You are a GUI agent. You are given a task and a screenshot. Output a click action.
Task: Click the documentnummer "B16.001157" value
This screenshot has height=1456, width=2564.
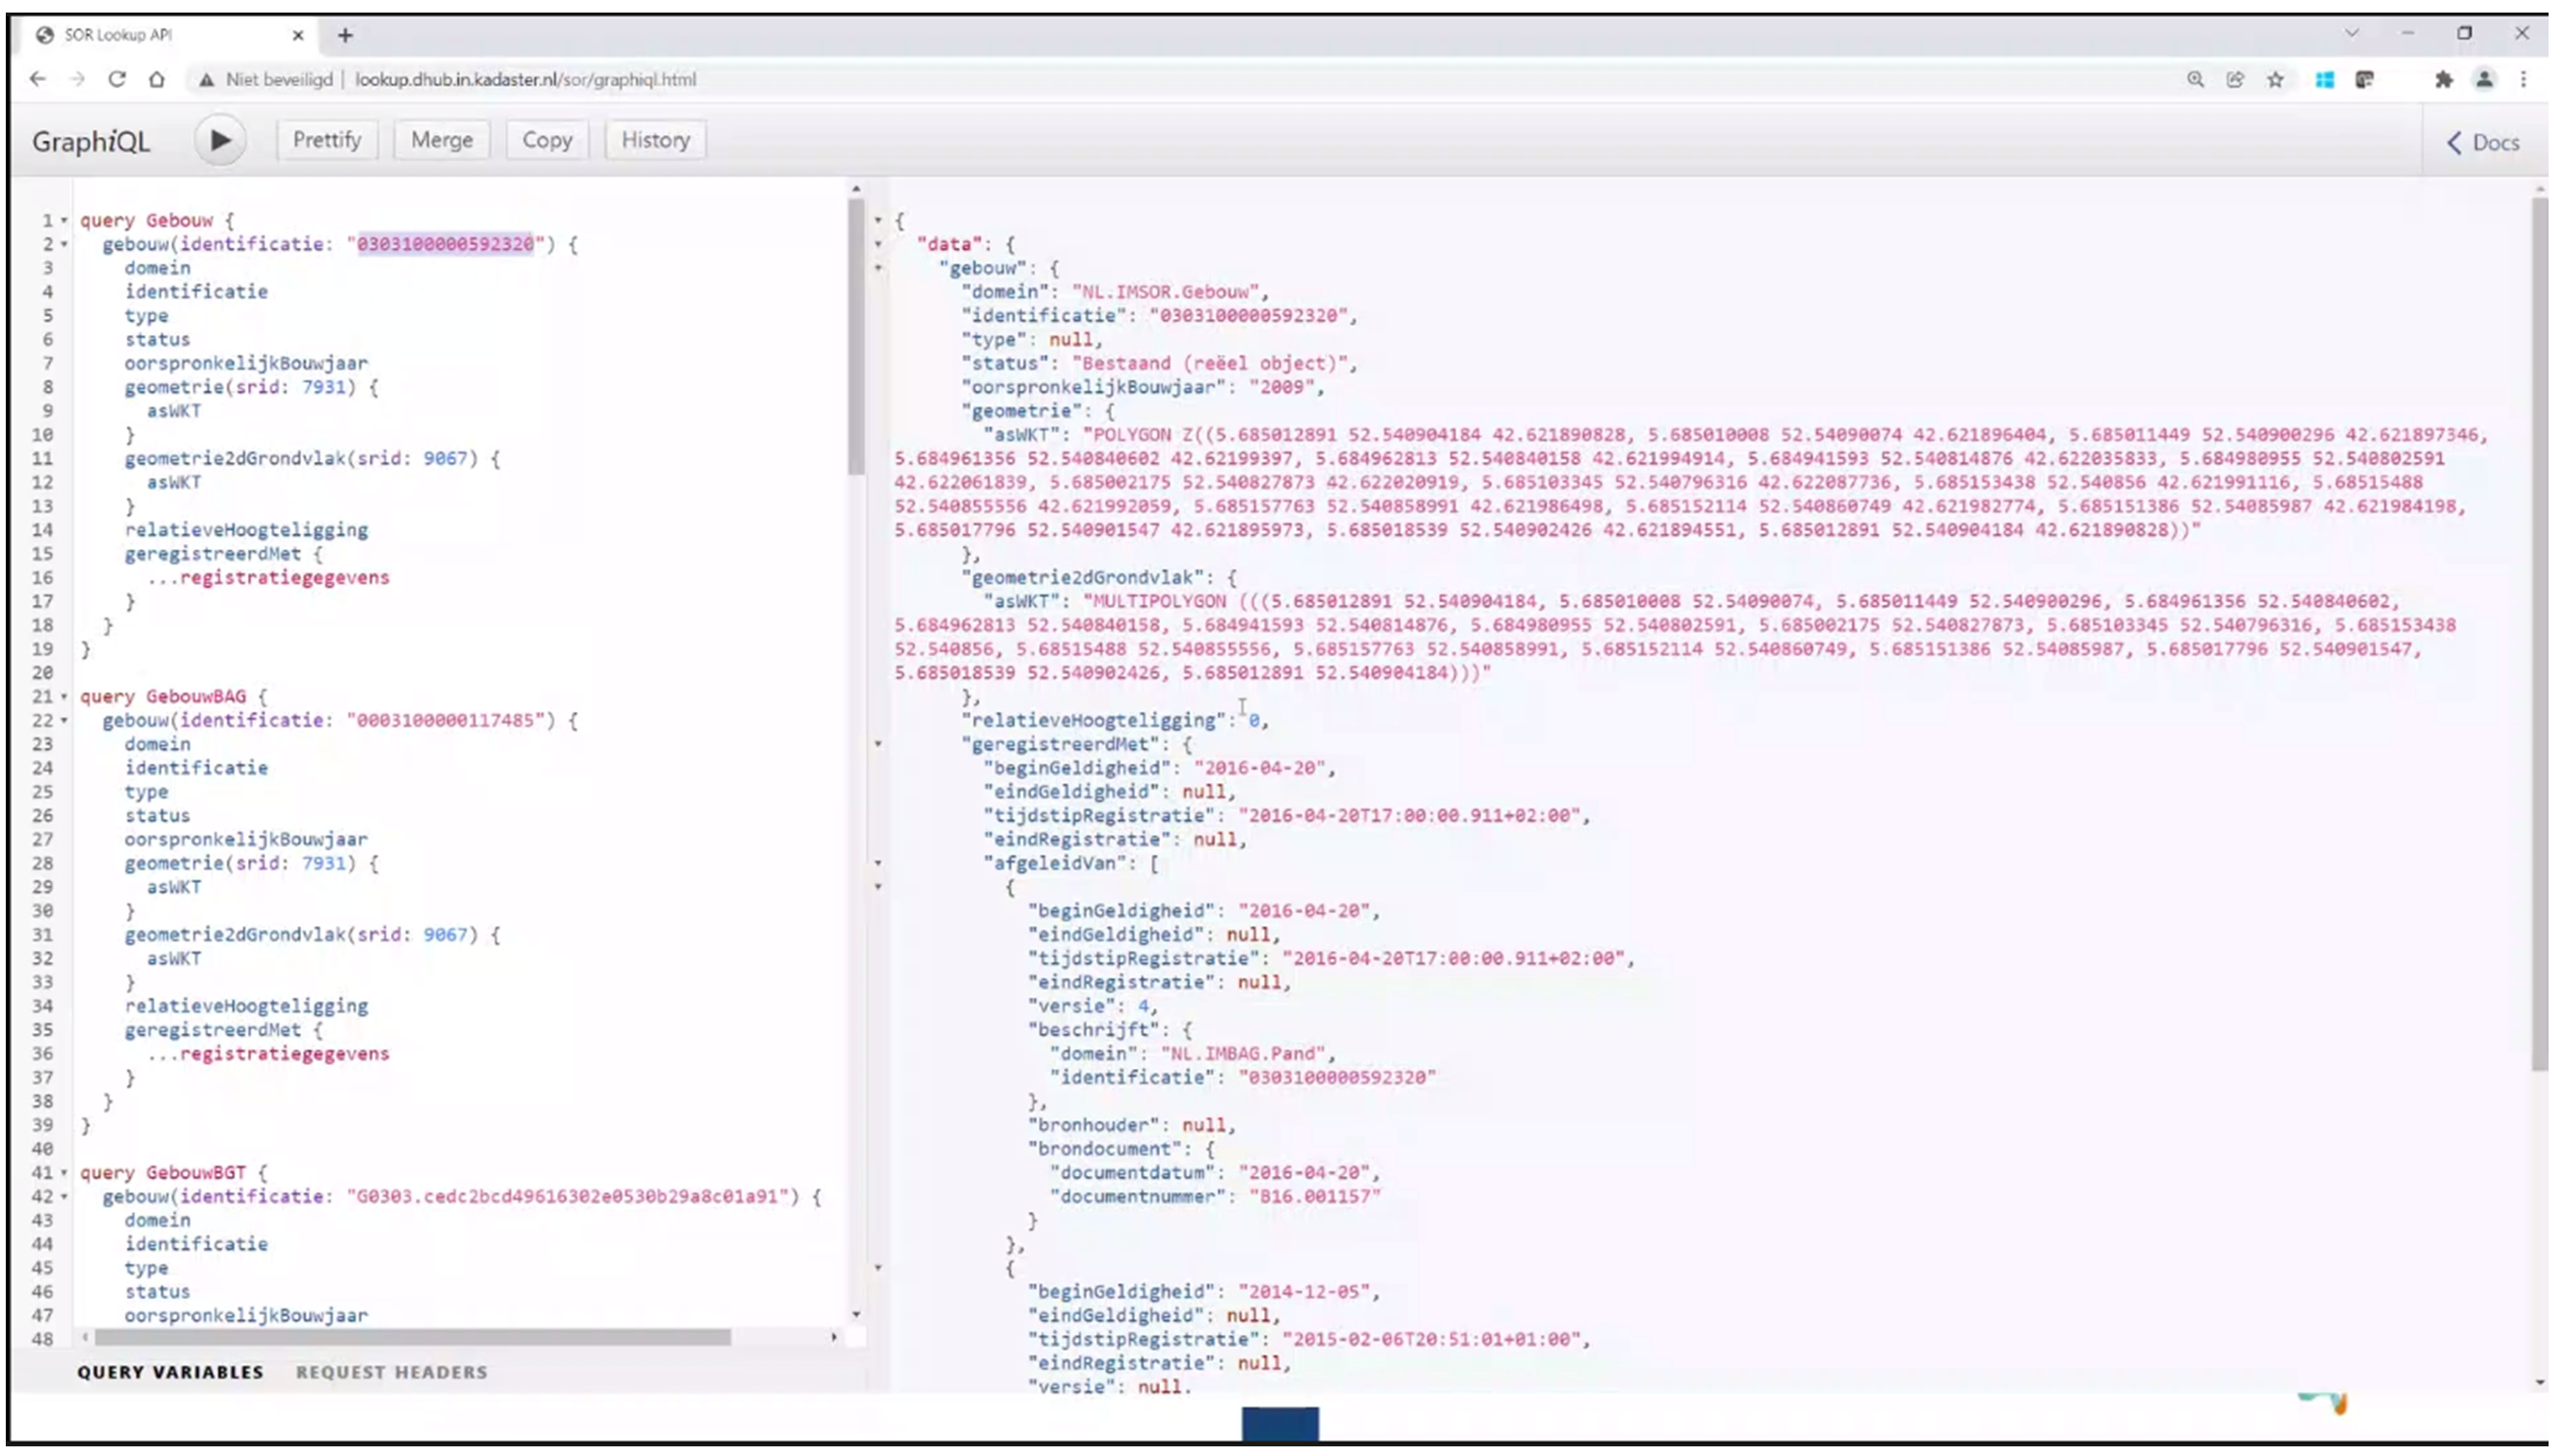[x=1315, y=1197]
